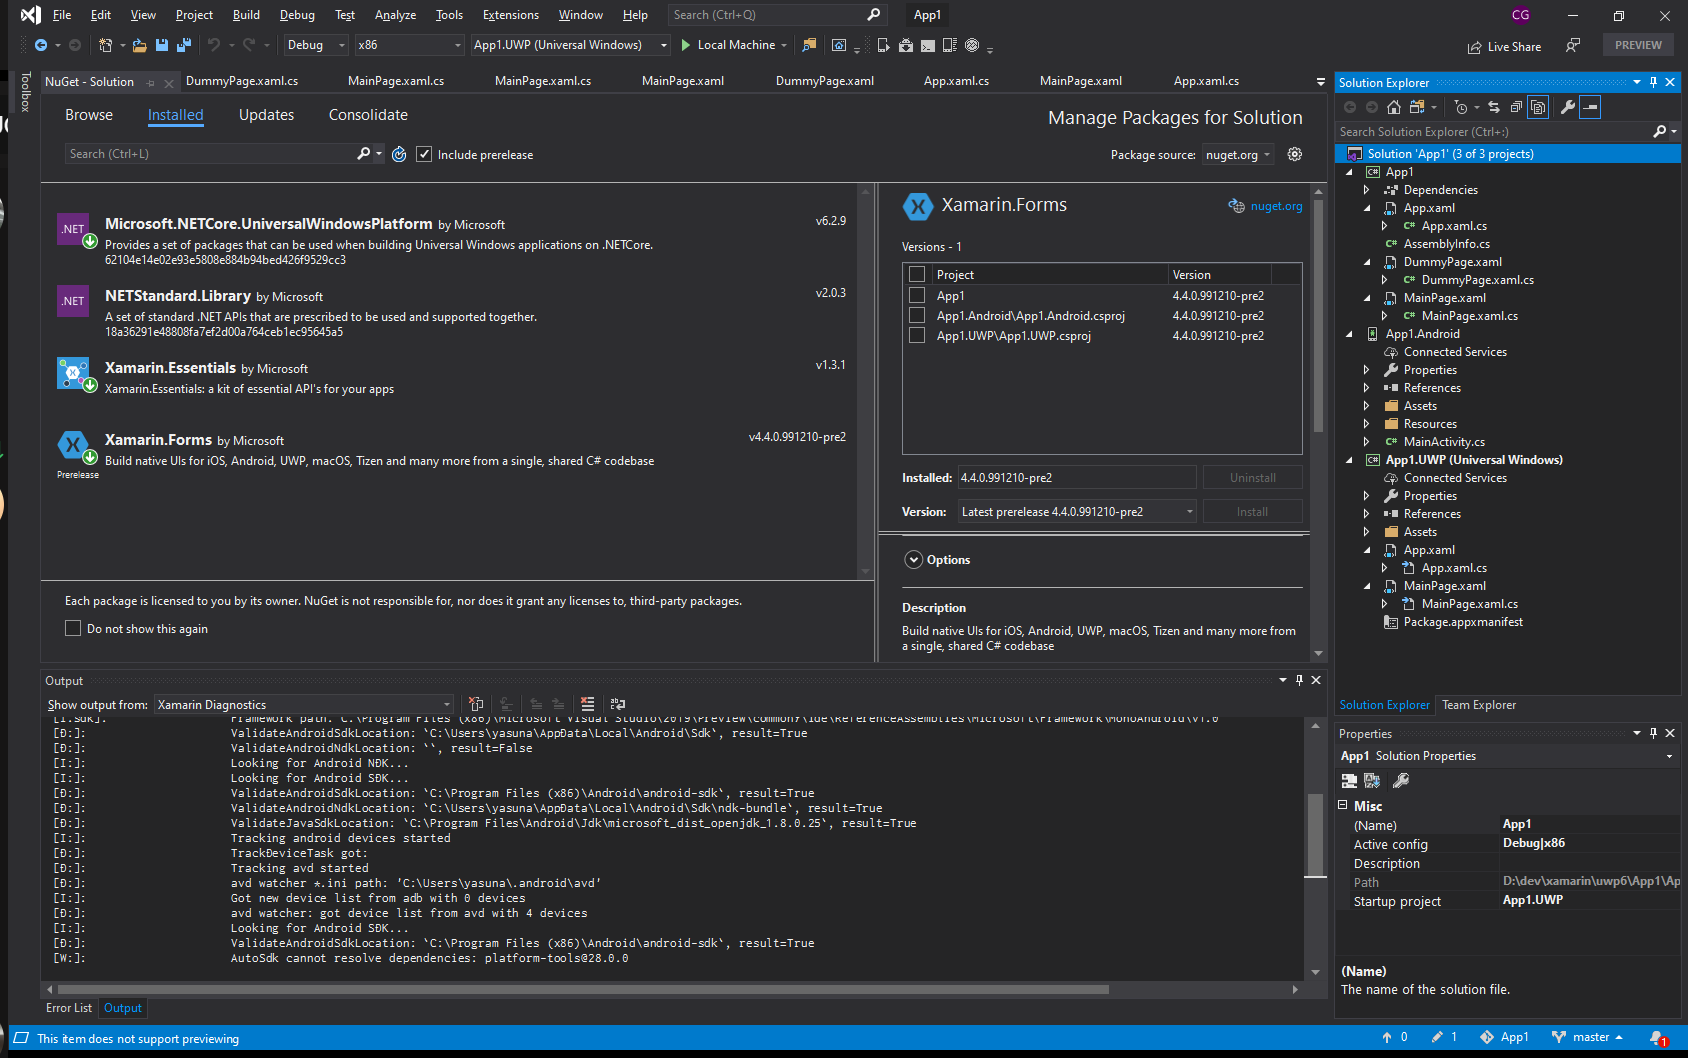
Task: Collapse the App1.Android project node
Action: 1349,334
